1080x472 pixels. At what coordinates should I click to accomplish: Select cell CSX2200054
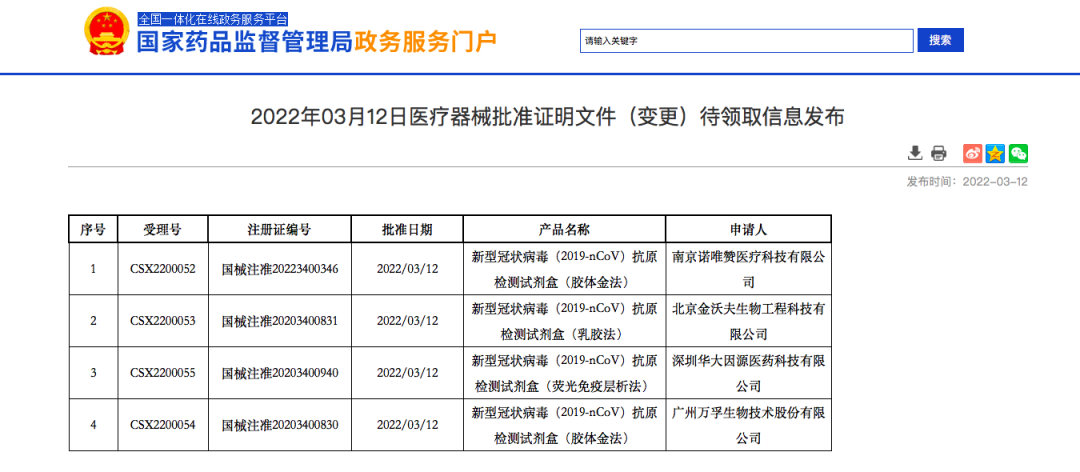click(x=163, y=425)
